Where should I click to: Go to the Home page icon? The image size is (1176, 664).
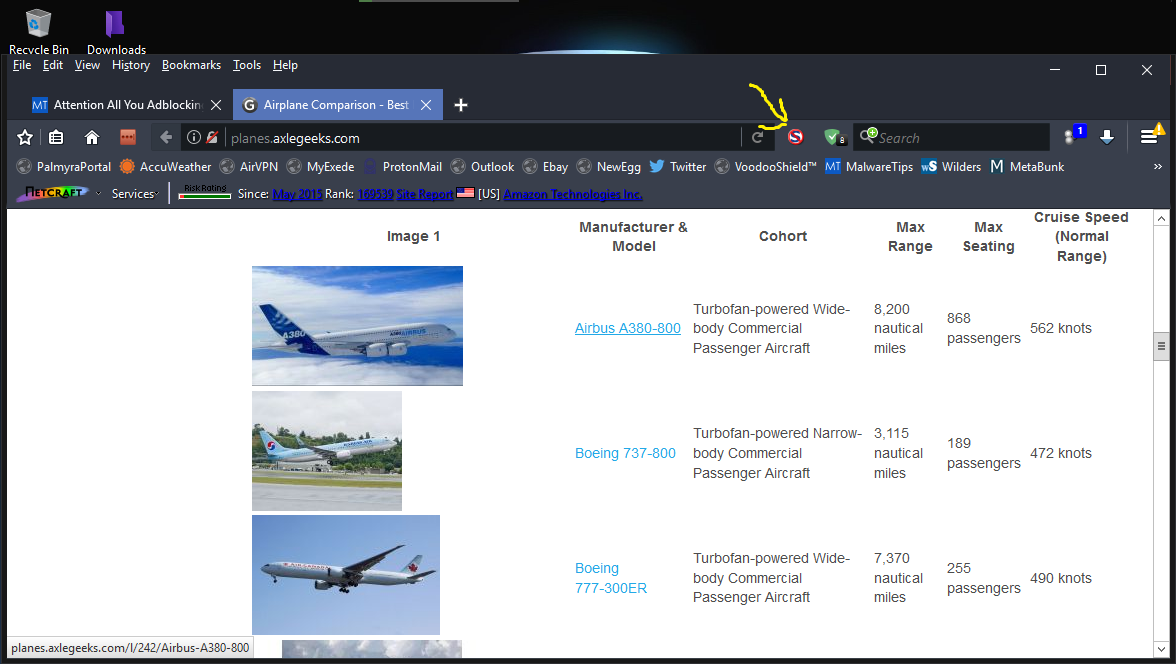click(x=92, y=137)
